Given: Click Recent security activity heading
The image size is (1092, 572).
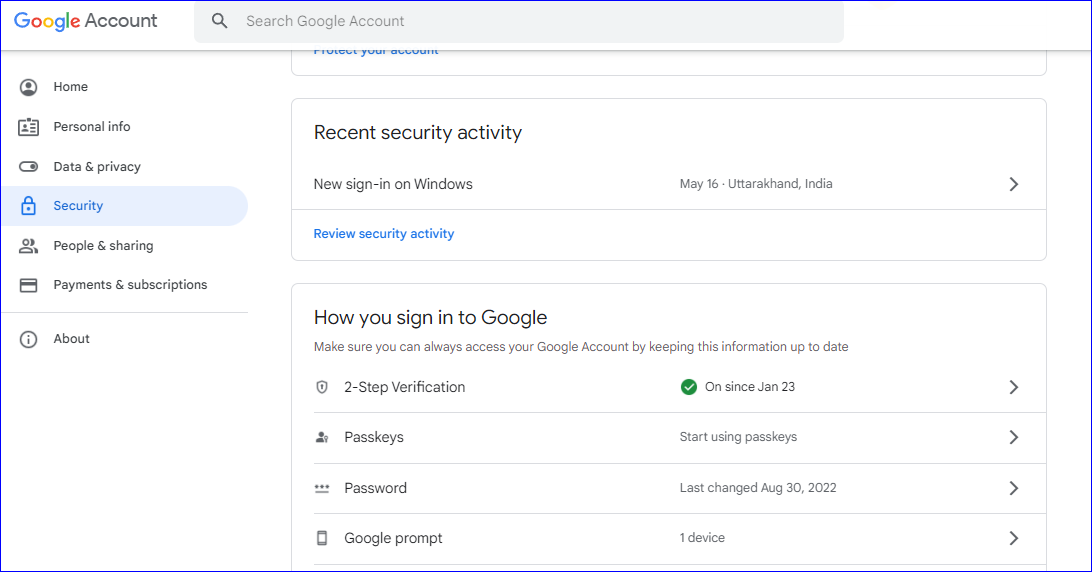Looking at the screenshot, I should pos(418,132).
